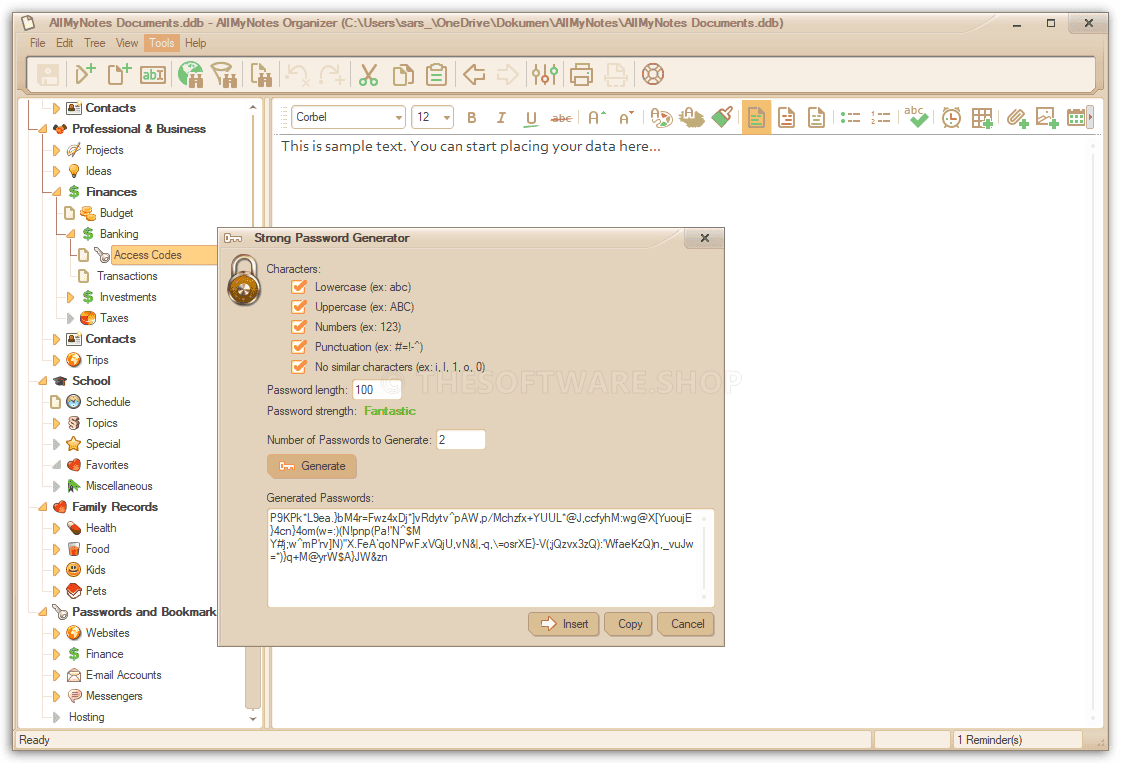Apply bold formatting
The image size is (1121, 763).
[x=472, y=118]
